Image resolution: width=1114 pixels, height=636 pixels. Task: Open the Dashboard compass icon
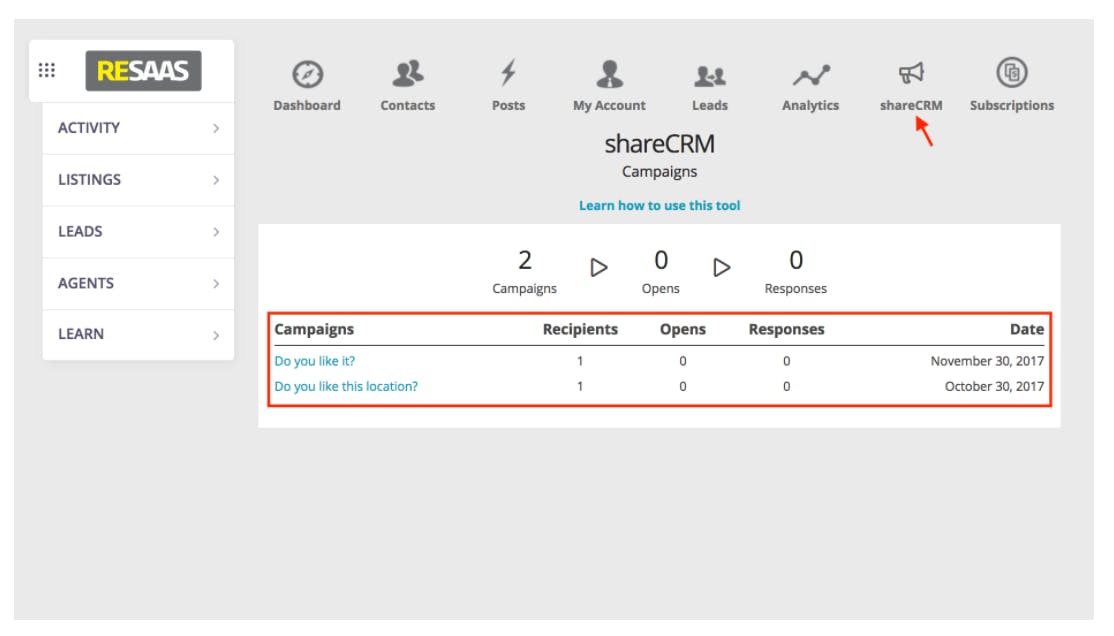[x=307, y=74]
